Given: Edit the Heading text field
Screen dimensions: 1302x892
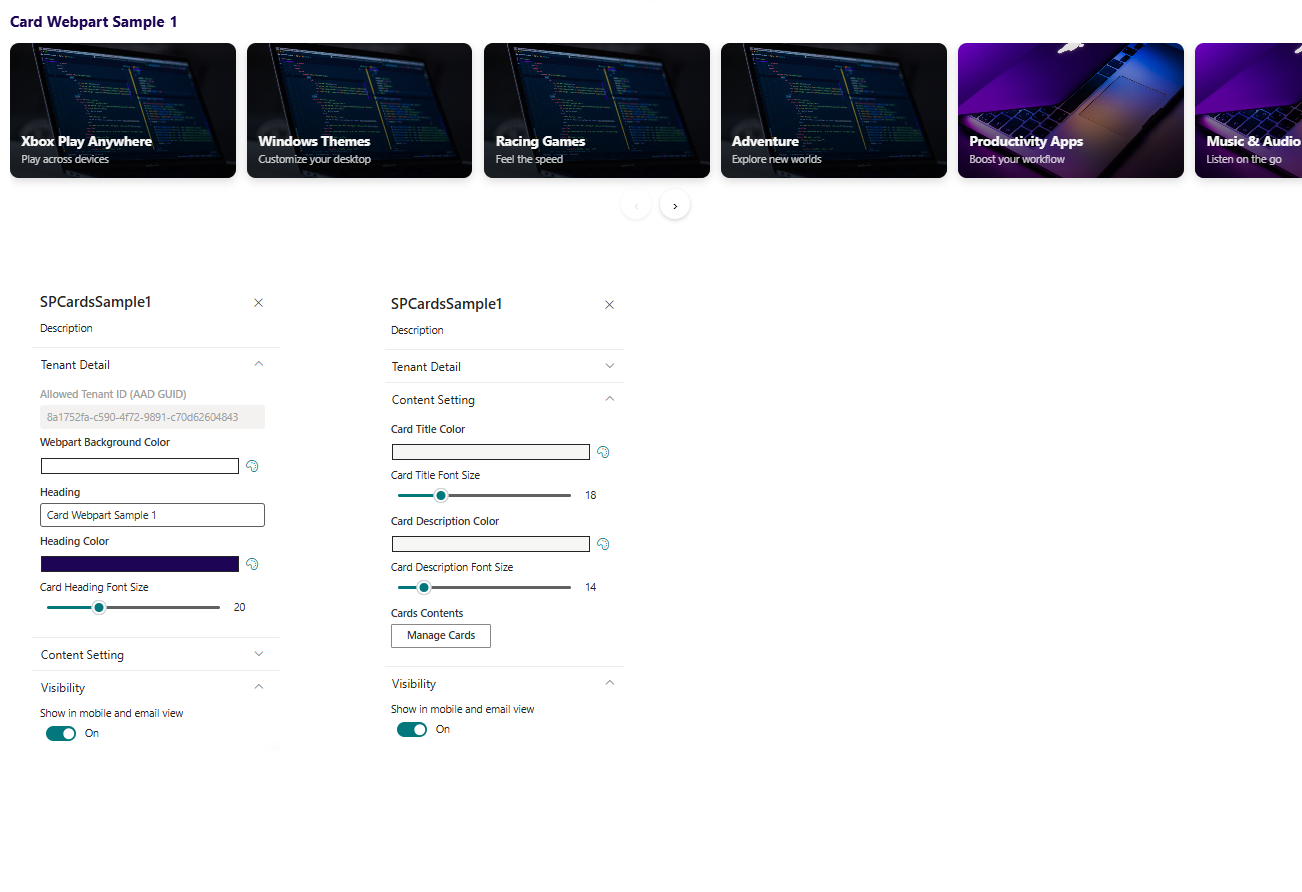Looking at the screenshot, I should [x=152, y=514].
